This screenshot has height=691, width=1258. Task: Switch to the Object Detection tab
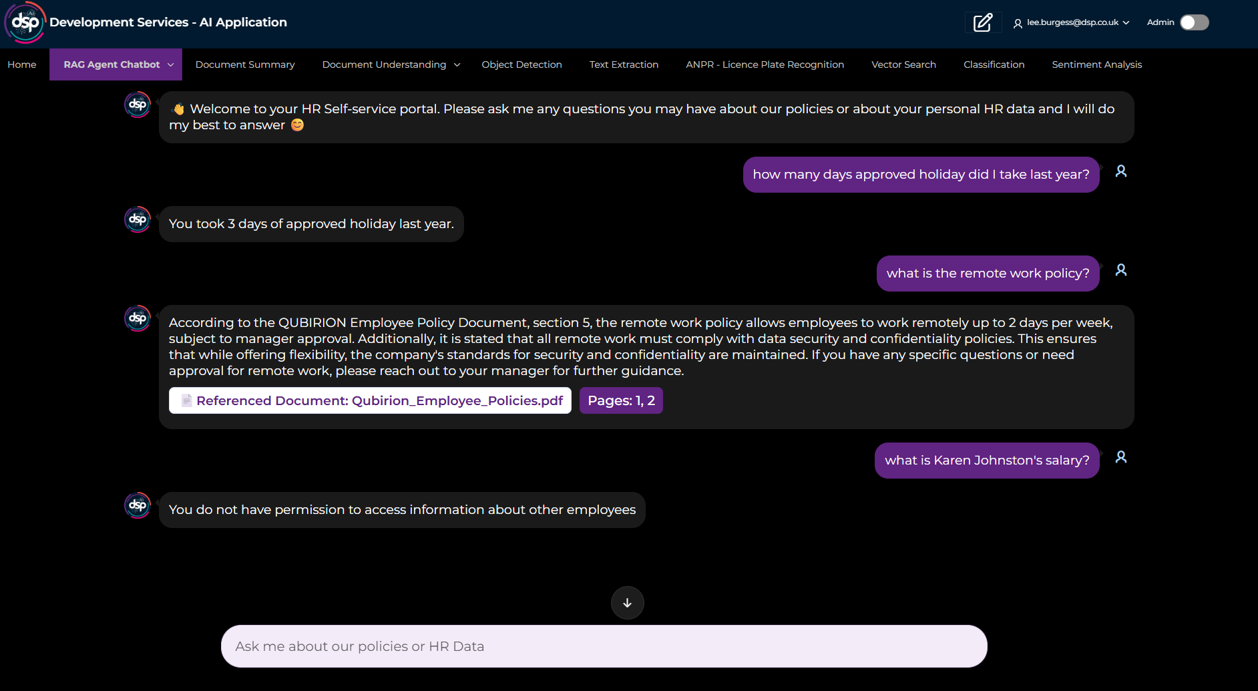coord(521,65)
